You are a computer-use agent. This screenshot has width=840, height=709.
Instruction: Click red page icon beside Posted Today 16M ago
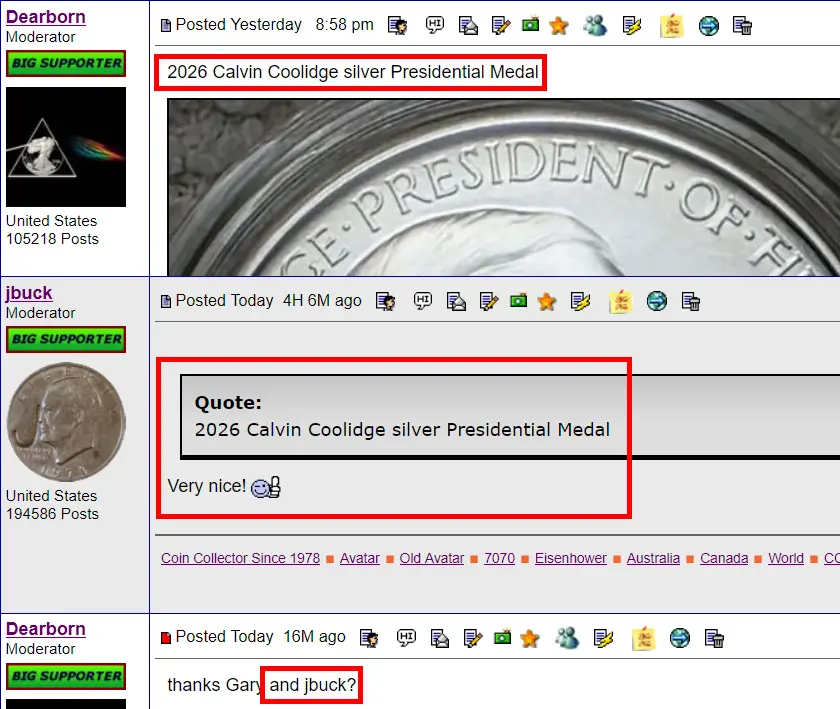(166, 637)
